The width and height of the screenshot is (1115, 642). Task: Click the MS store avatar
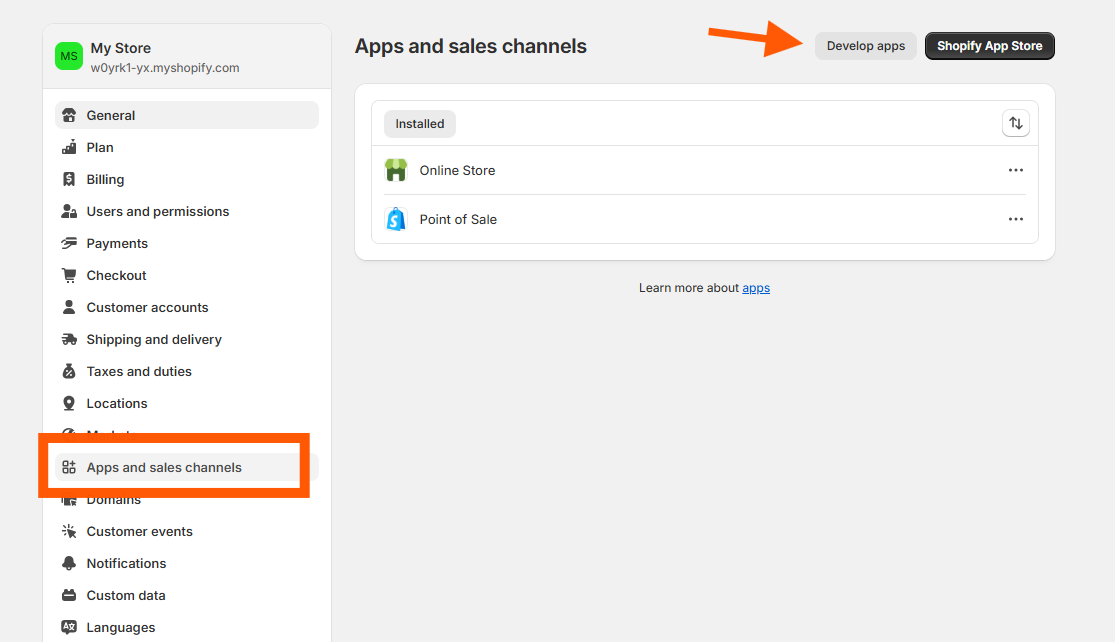tap(69, 56)
